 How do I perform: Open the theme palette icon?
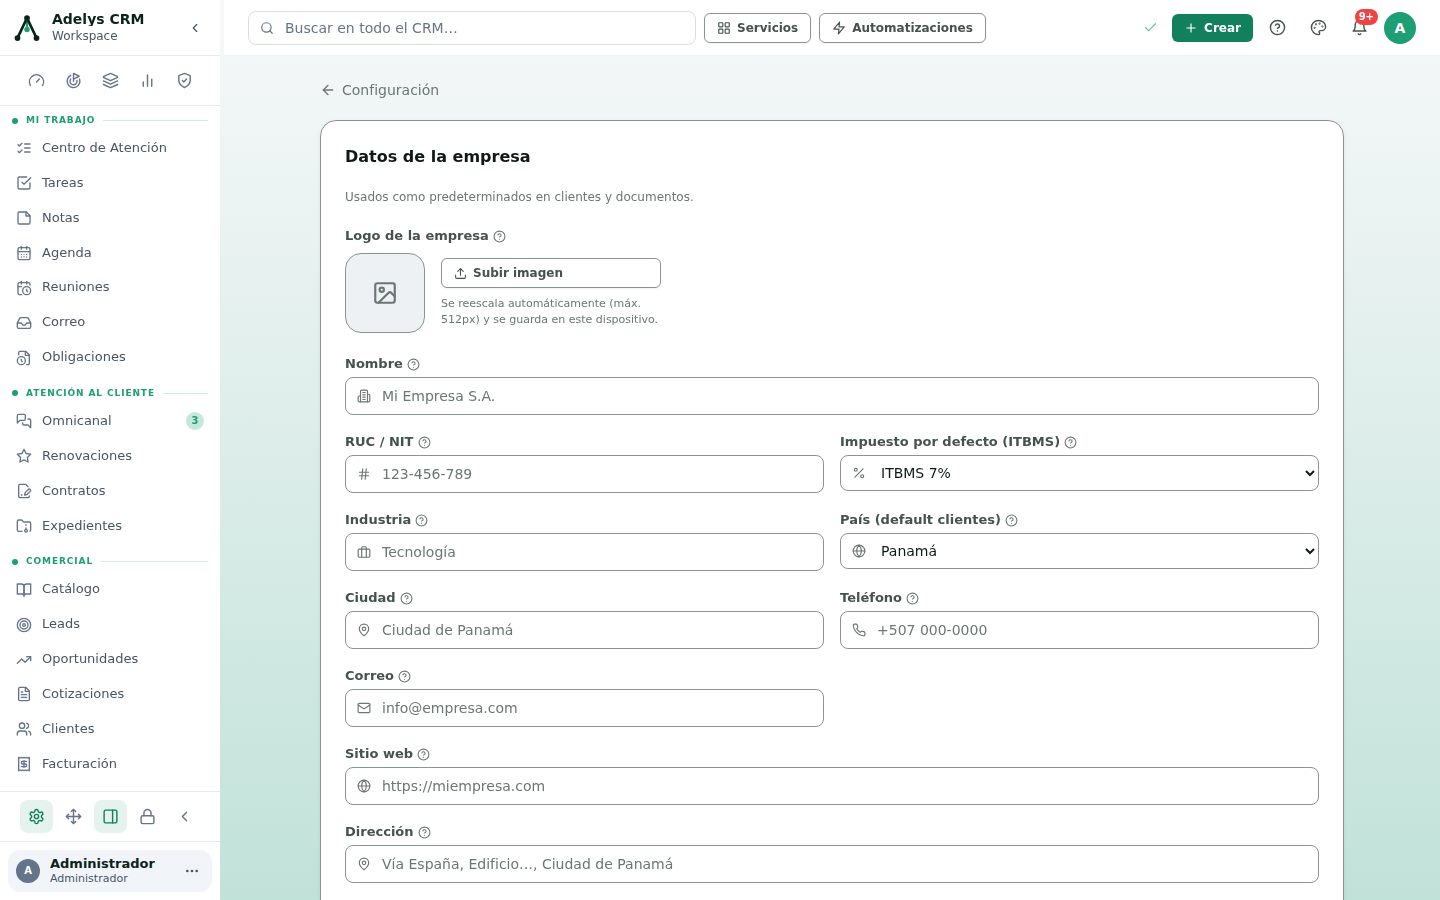(1318, 28)
